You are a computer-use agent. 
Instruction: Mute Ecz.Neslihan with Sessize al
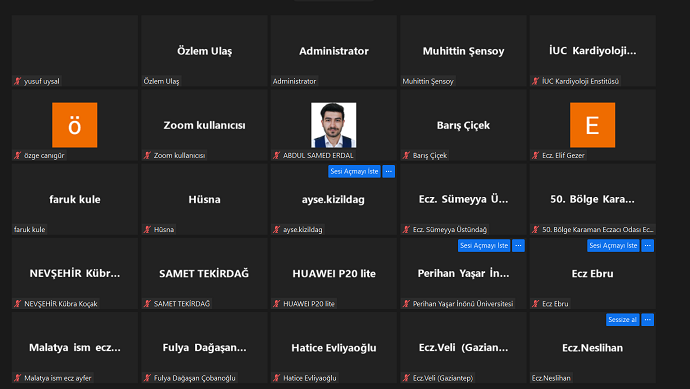[622, 320]
